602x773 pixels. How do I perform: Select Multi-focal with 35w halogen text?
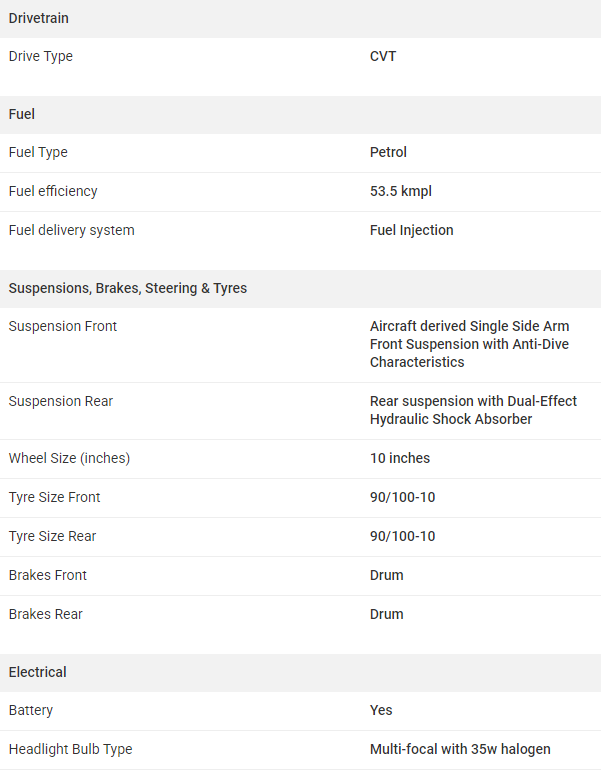coord(460,749)
